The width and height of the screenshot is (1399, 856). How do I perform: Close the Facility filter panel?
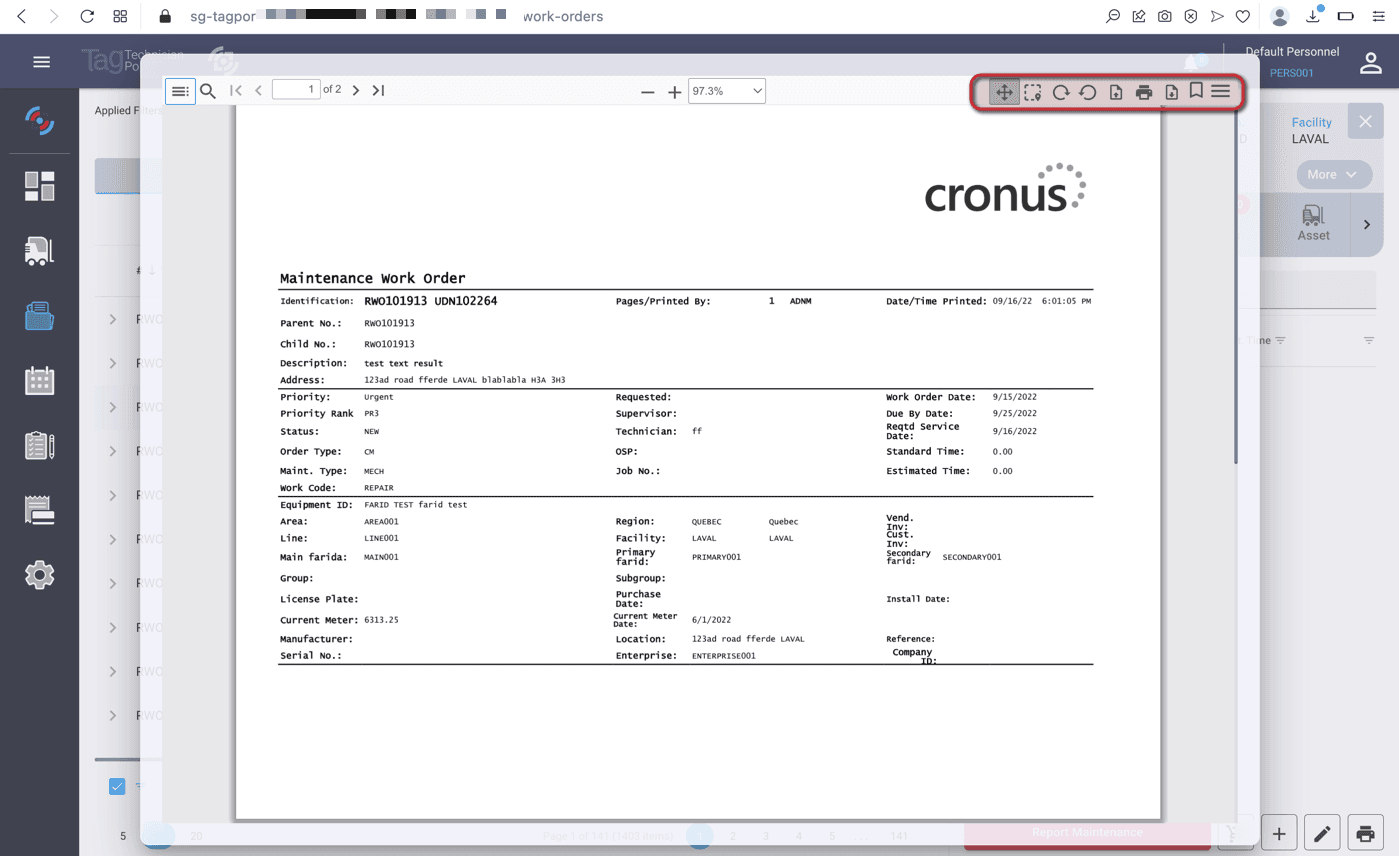coord(1366,122)
